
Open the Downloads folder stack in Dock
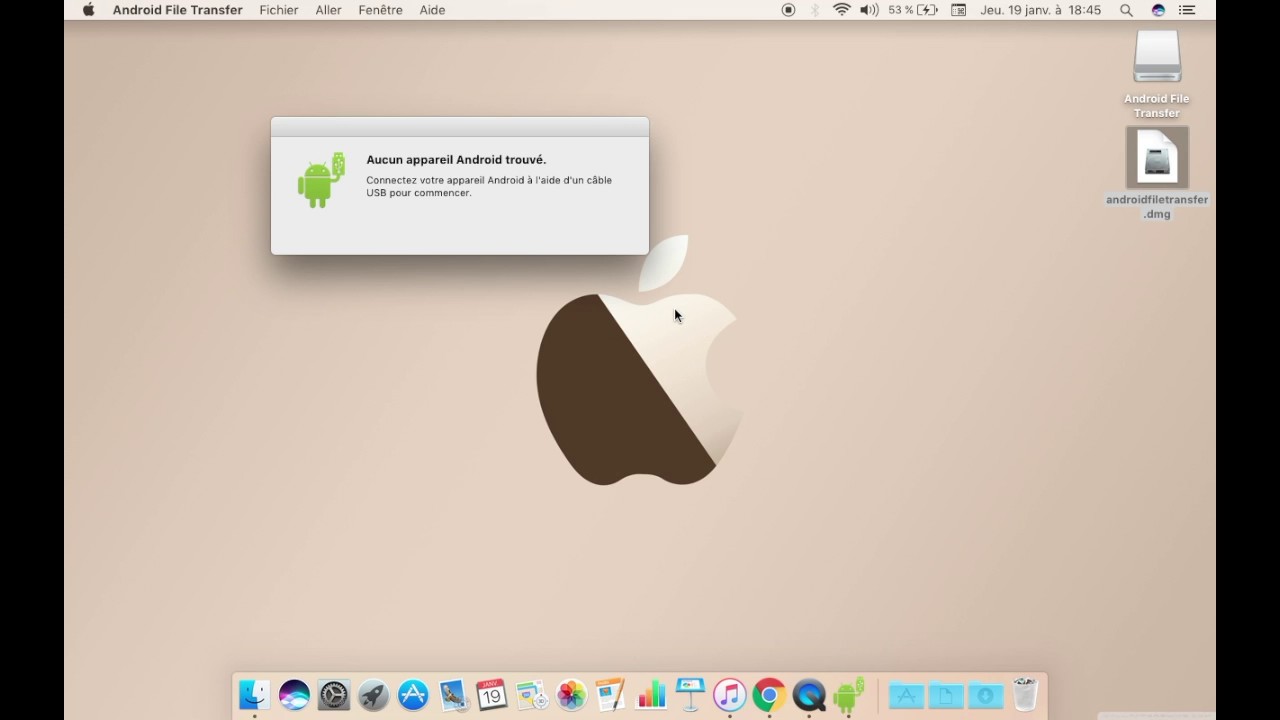click(x=985, y=694)
